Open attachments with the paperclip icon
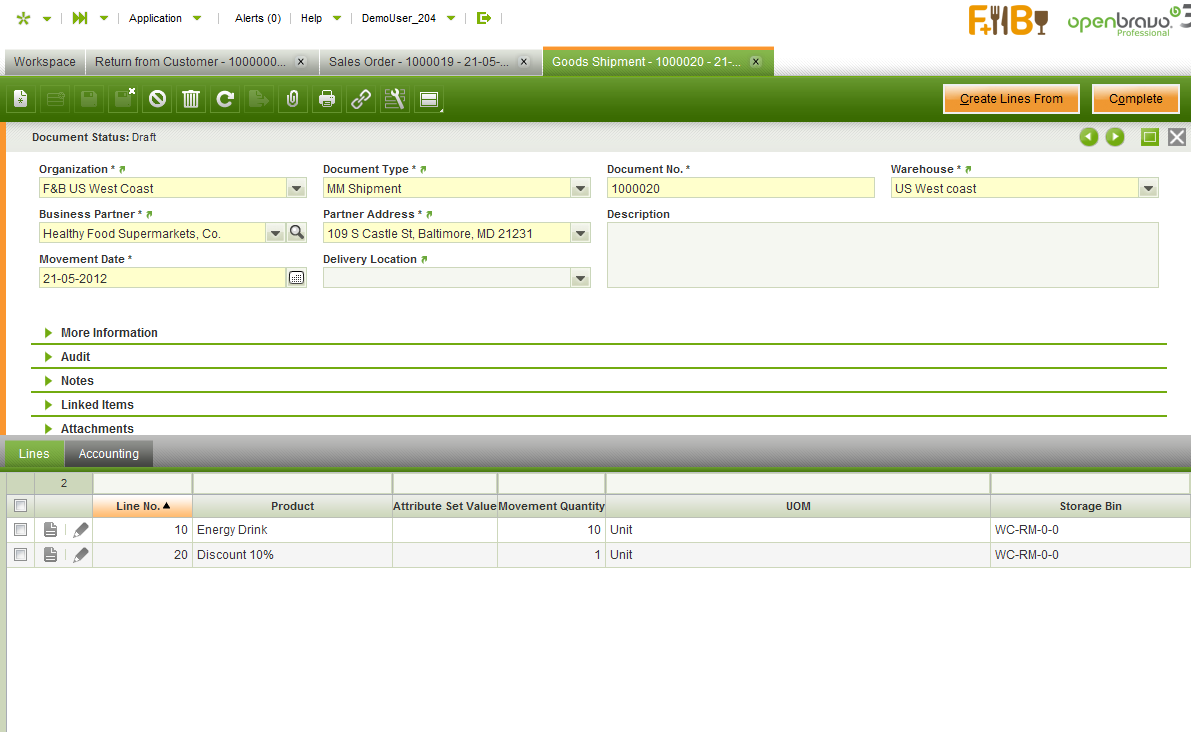Image resolution: width=1191 pixels, height=732 pixels. tap(292, 99)
